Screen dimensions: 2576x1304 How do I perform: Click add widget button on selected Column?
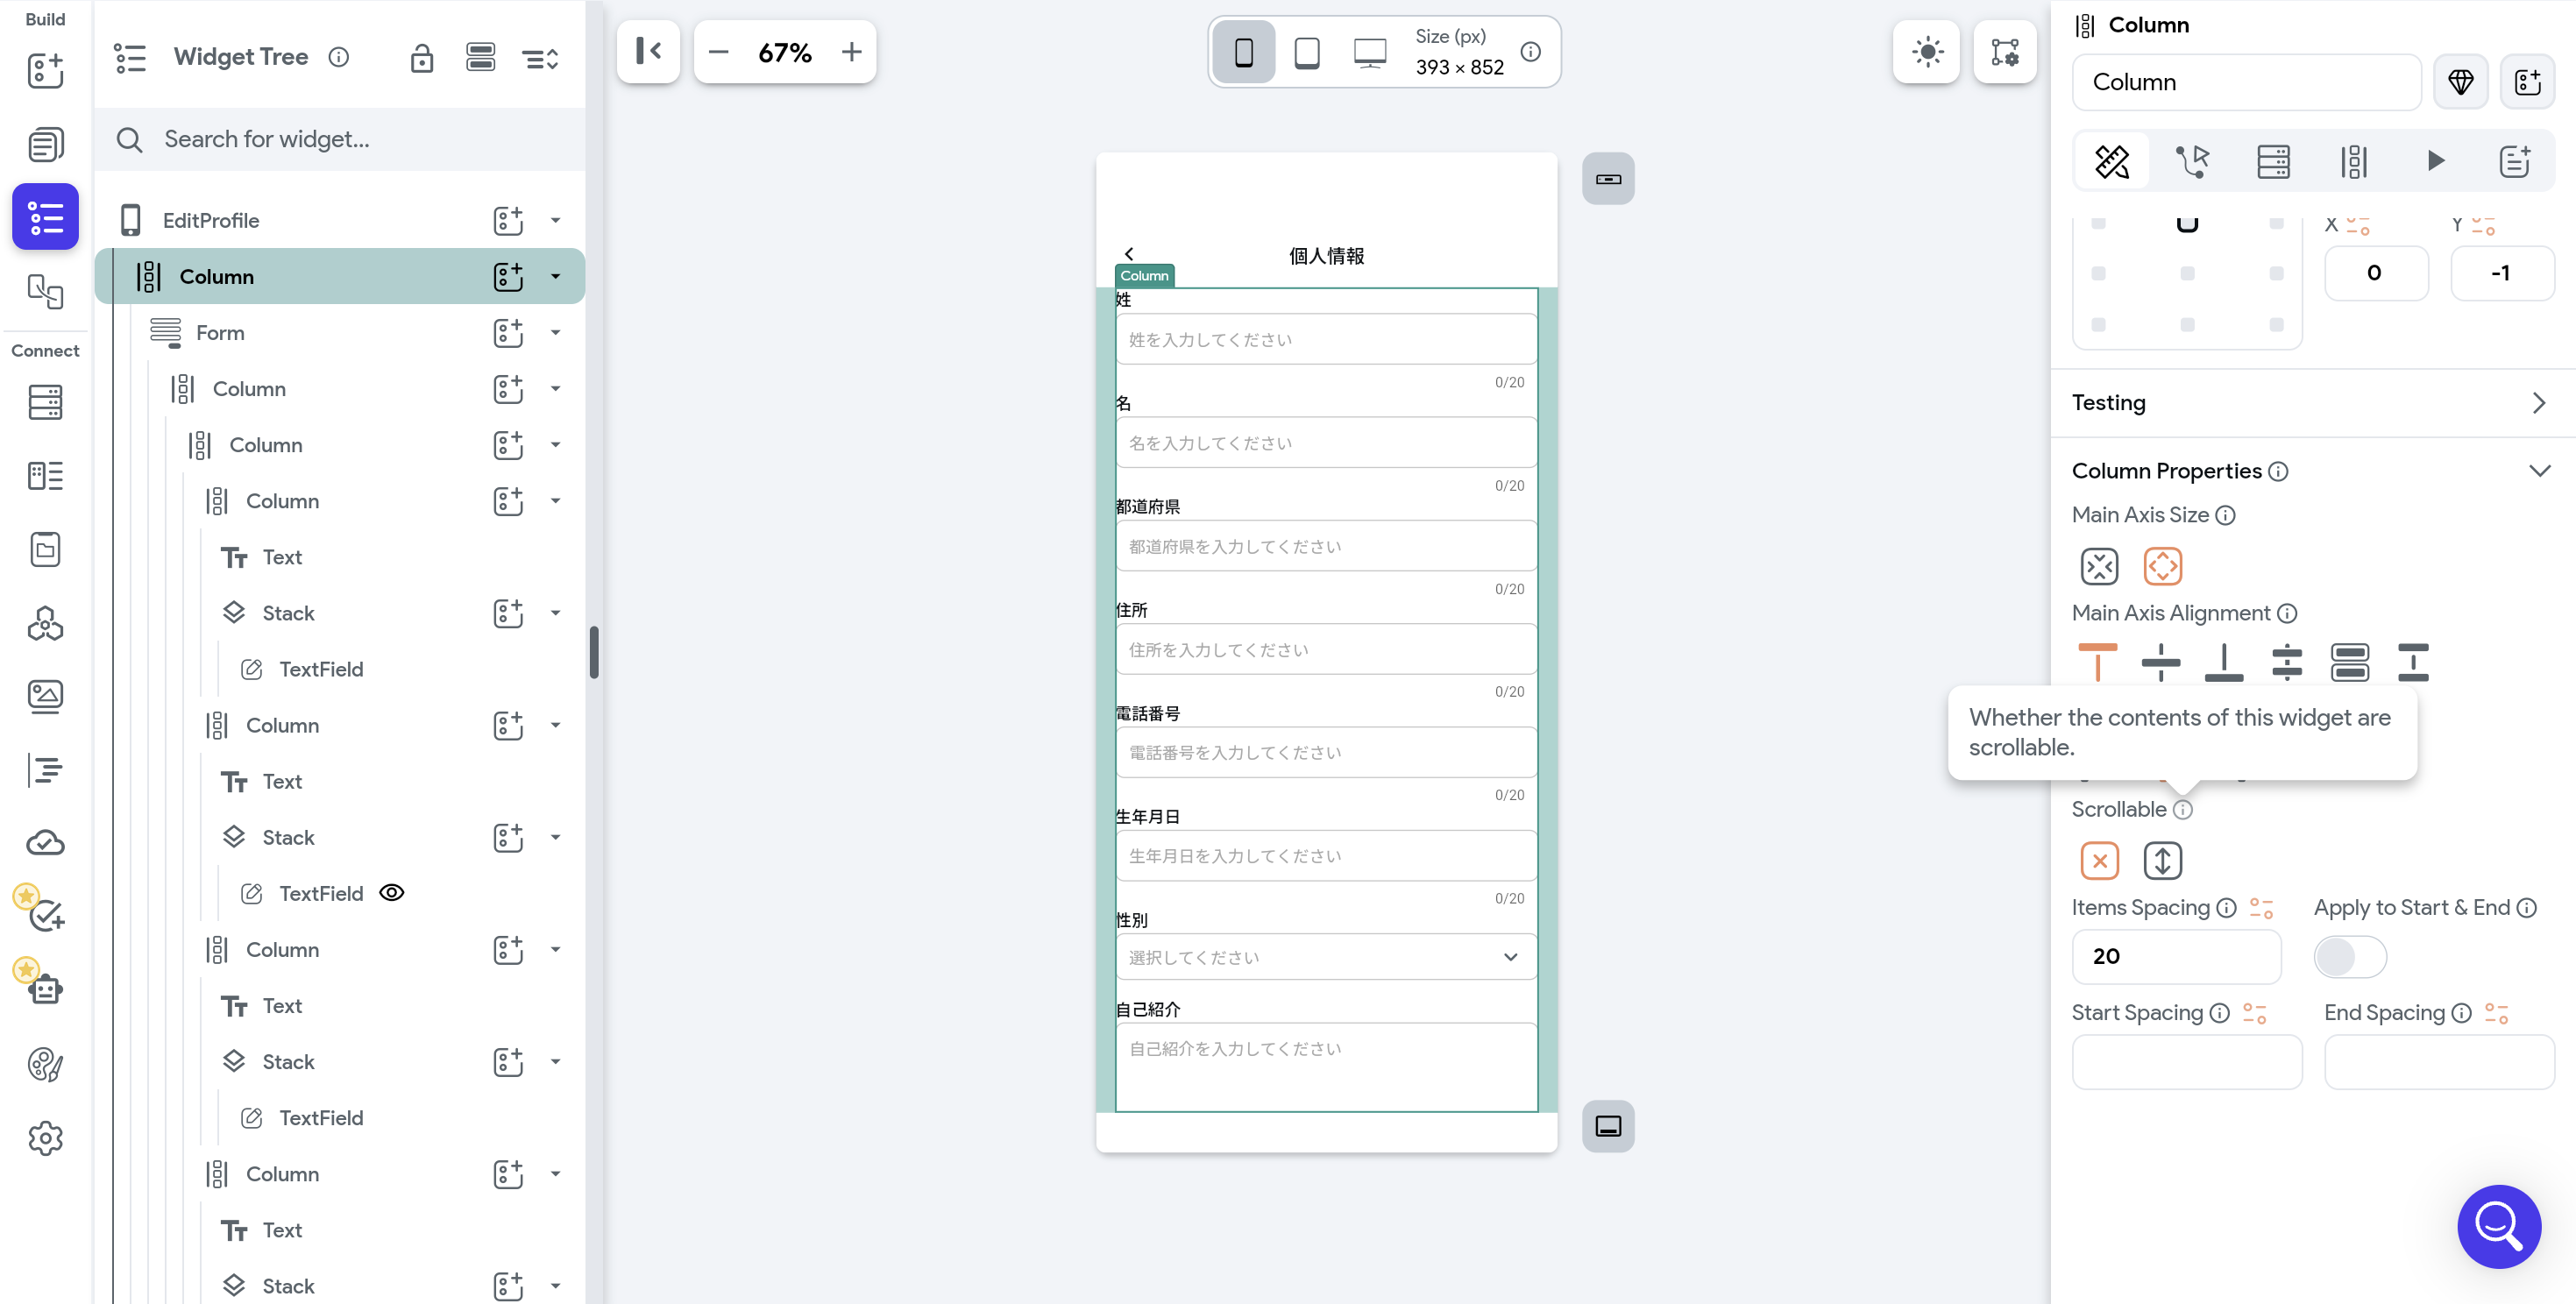click(x=508, y=277)
